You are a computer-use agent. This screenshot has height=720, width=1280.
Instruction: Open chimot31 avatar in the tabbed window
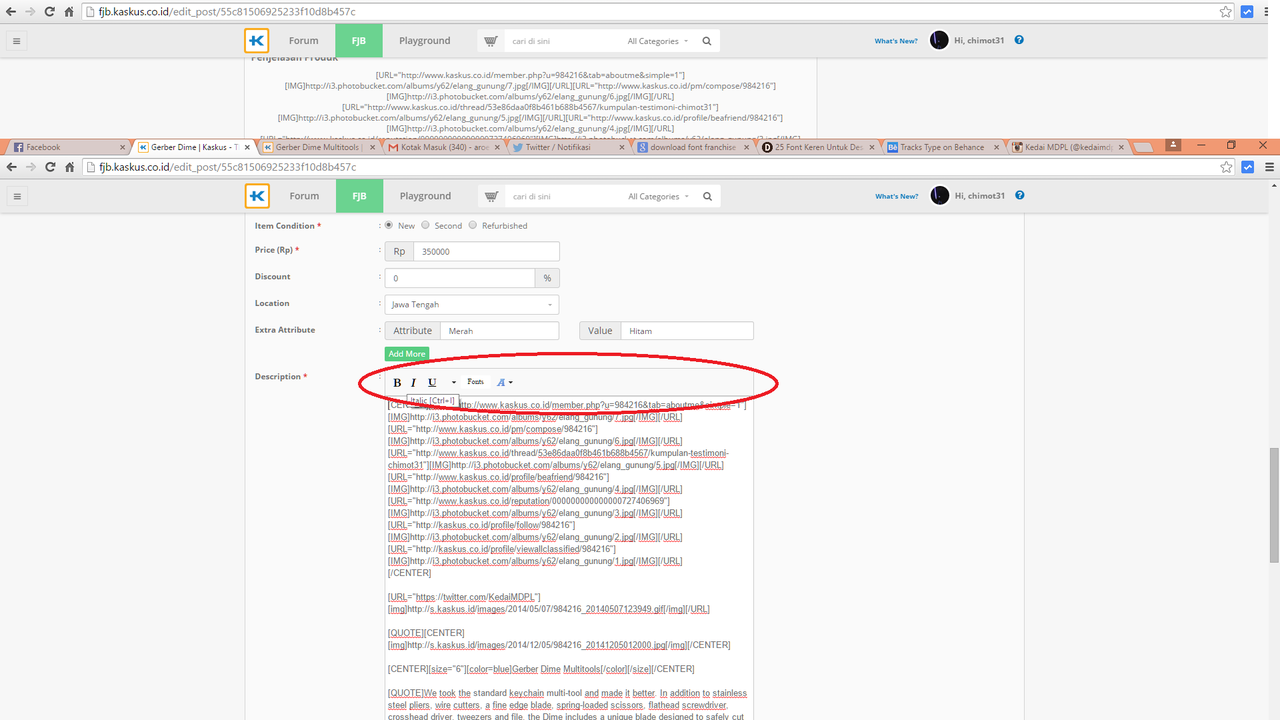click(x=939, y=196)
